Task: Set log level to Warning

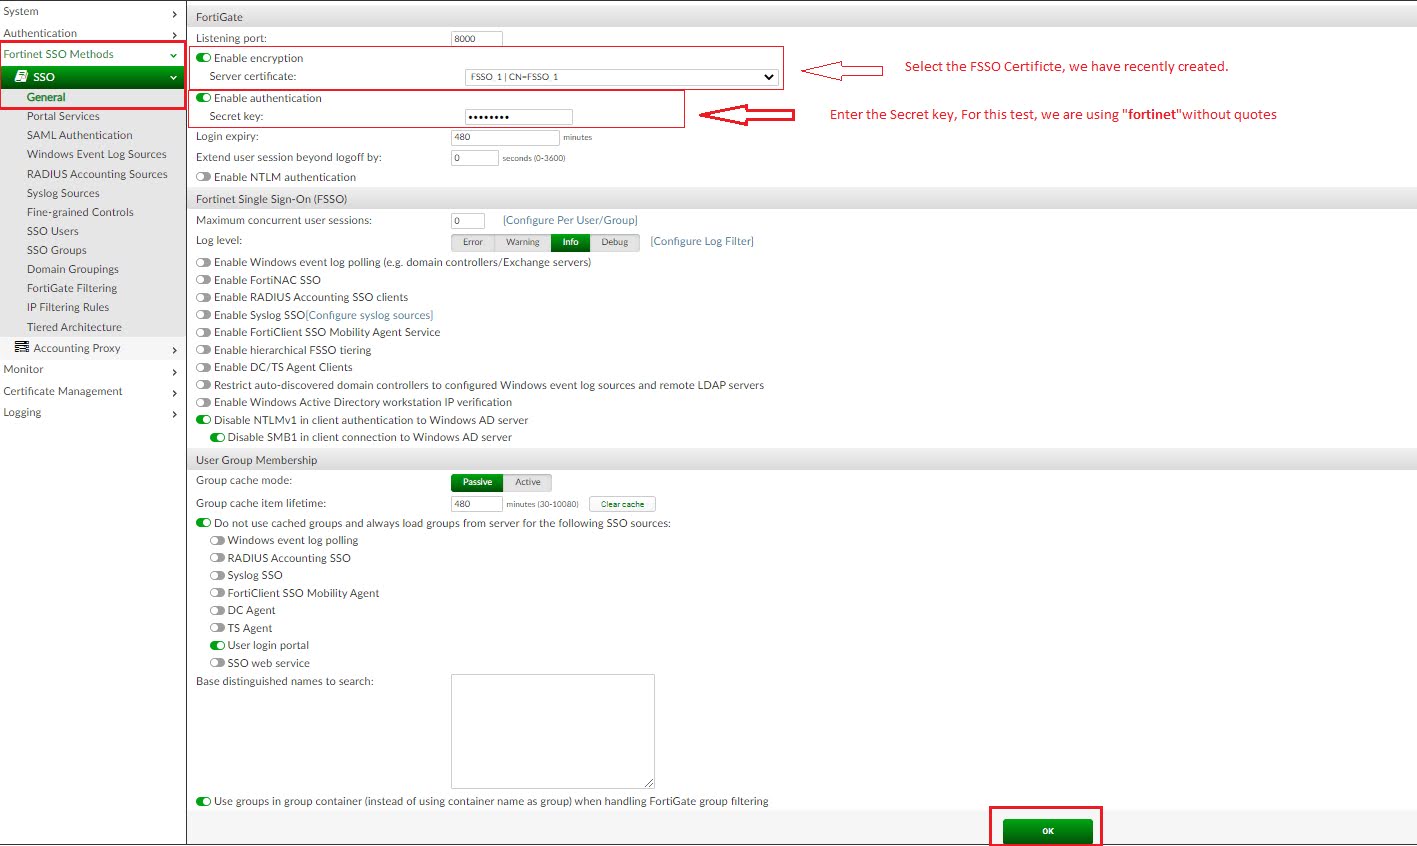Action: (523, 242)
